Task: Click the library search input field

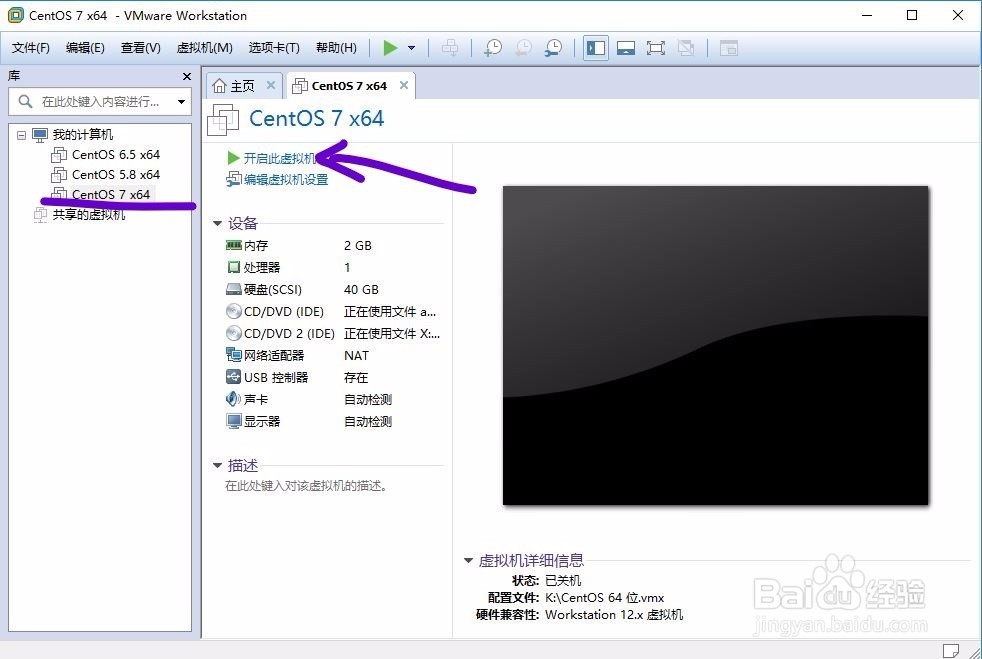Action: (x=100, y=101)
